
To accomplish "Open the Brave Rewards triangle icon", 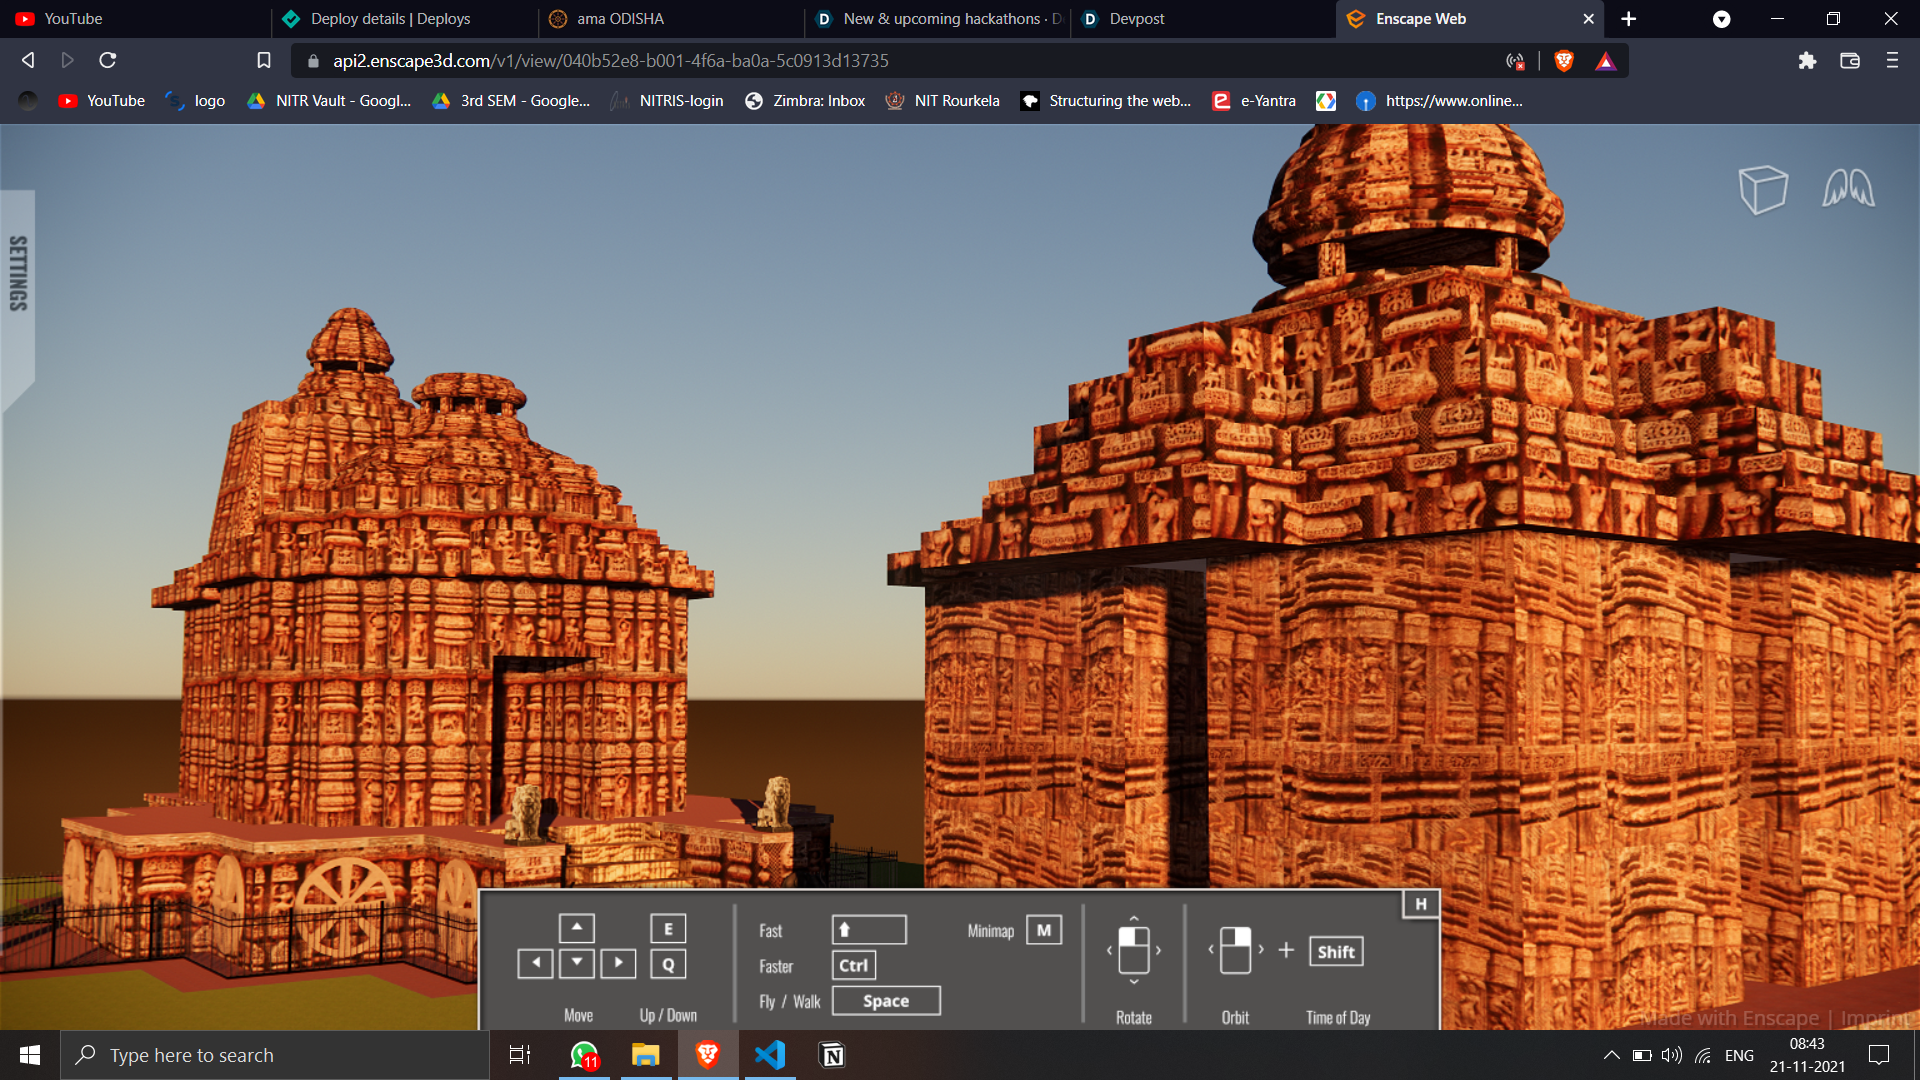I will tap(1605, 61).
